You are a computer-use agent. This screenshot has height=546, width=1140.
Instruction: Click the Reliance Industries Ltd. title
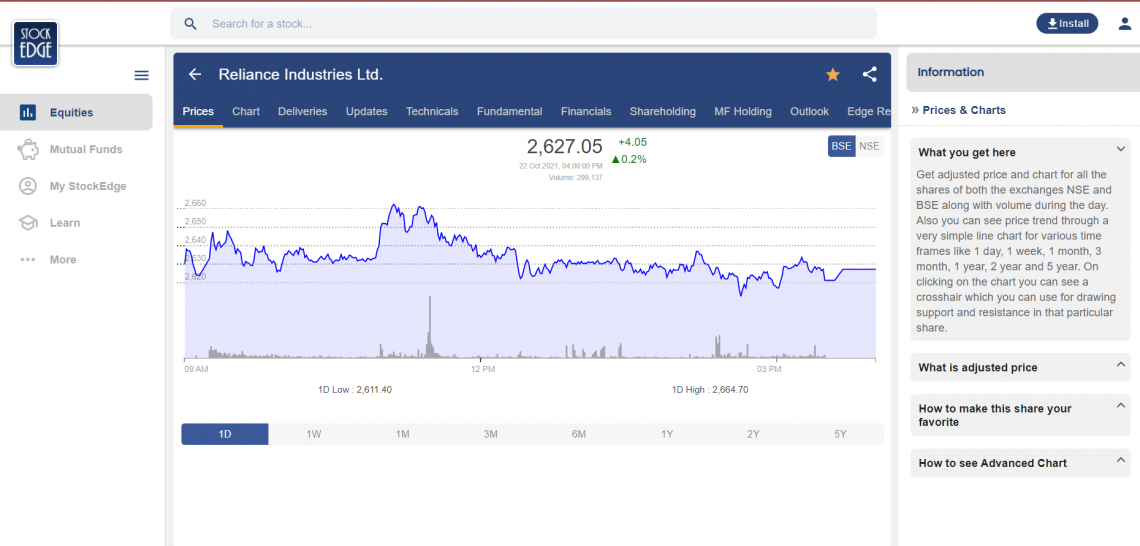(x=300, y=74)
